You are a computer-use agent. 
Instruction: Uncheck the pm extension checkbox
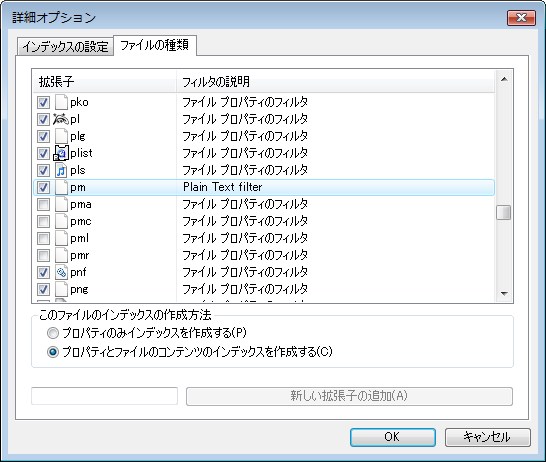pyautogui.click(x=43, y=187)
